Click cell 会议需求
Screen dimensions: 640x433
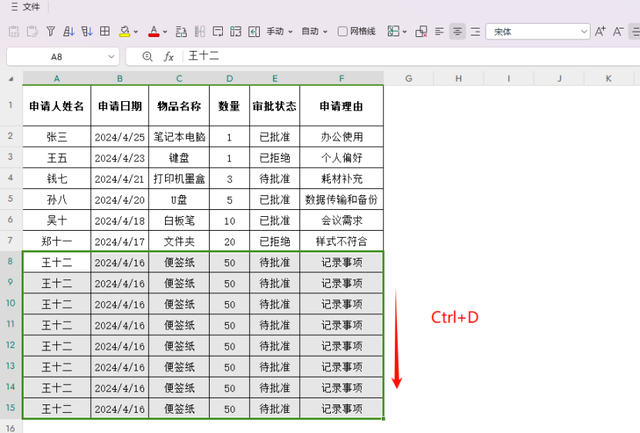(x=342, y=221)
